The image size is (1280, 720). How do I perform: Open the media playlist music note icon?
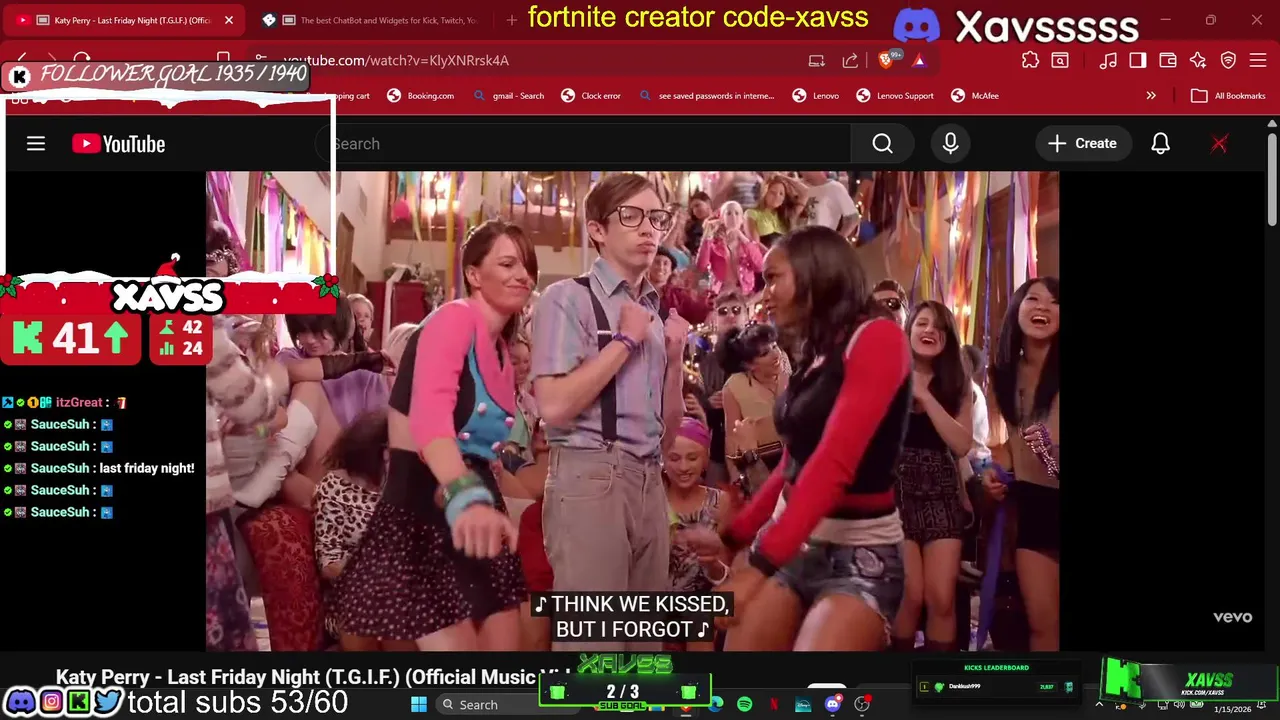[x=1108, y=61]
